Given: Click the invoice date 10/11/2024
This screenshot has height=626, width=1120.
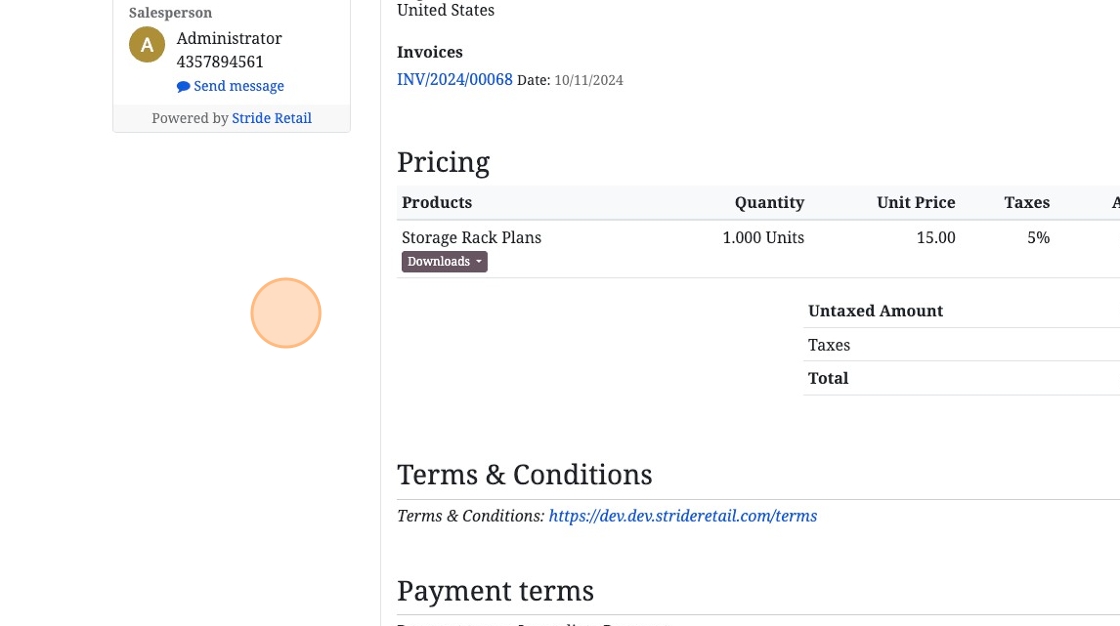Looking at the screenshot, I should [x=589, y=80].
